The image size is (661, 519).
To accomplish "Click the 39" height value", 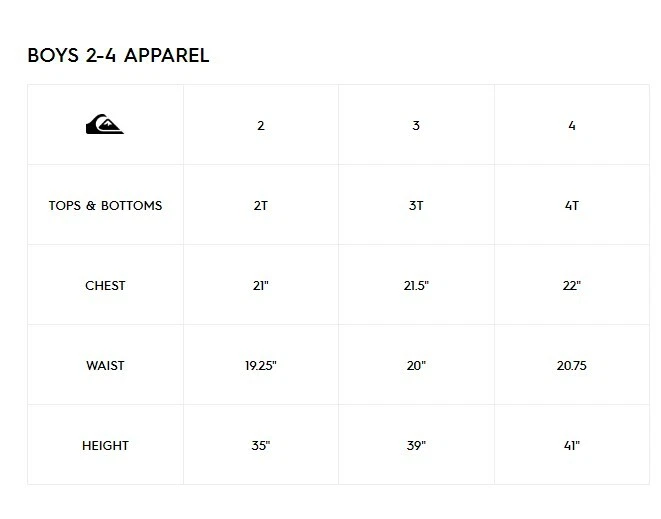I will coord(416,446).
